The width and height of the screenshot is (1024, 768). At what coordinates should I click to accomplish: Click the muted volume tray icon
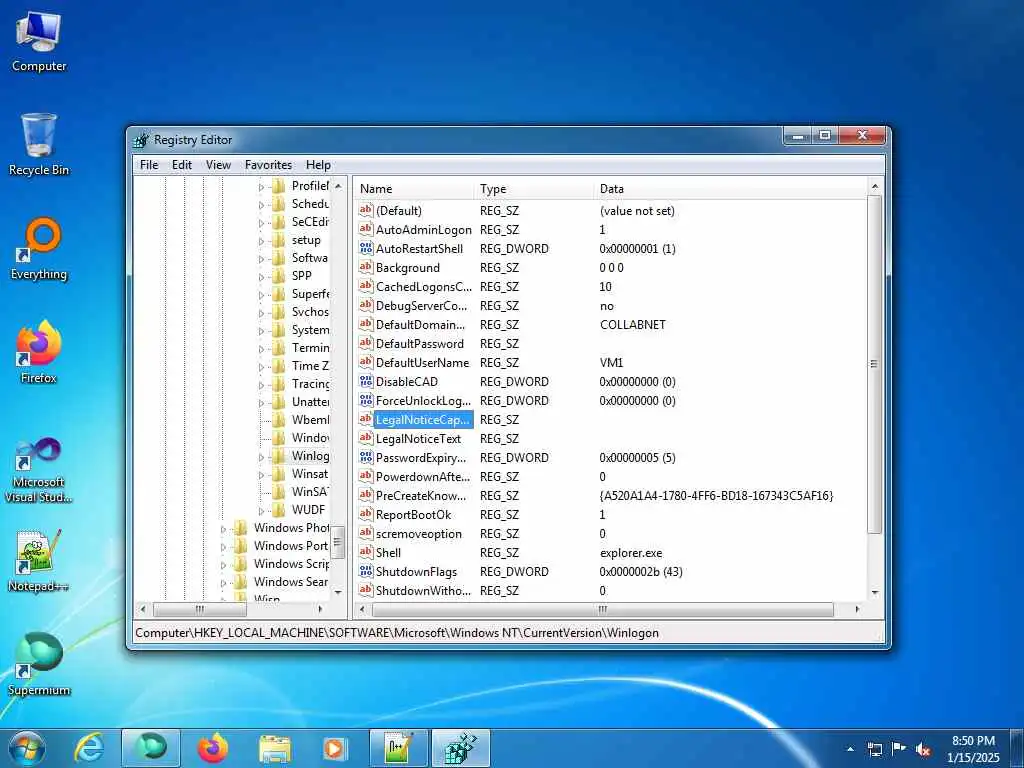pyautogui.click(x=923, y=749)
